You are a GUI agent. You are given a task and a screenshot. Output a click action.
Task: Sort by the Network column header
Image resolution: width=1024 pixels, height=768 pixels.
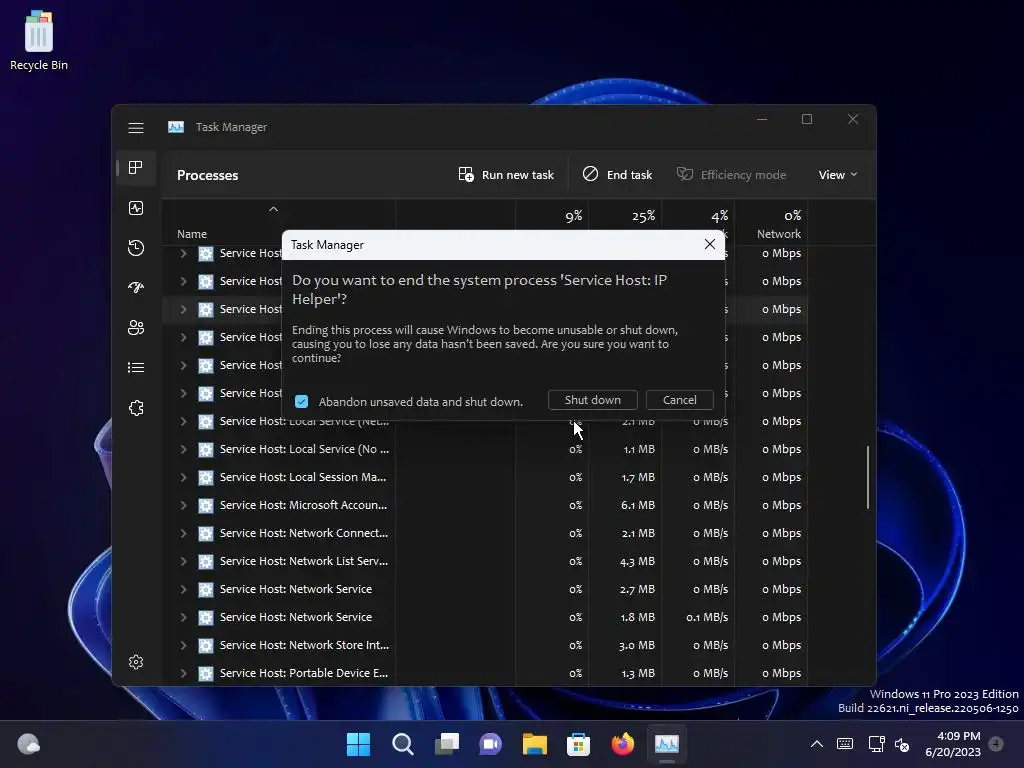[771, 222]
